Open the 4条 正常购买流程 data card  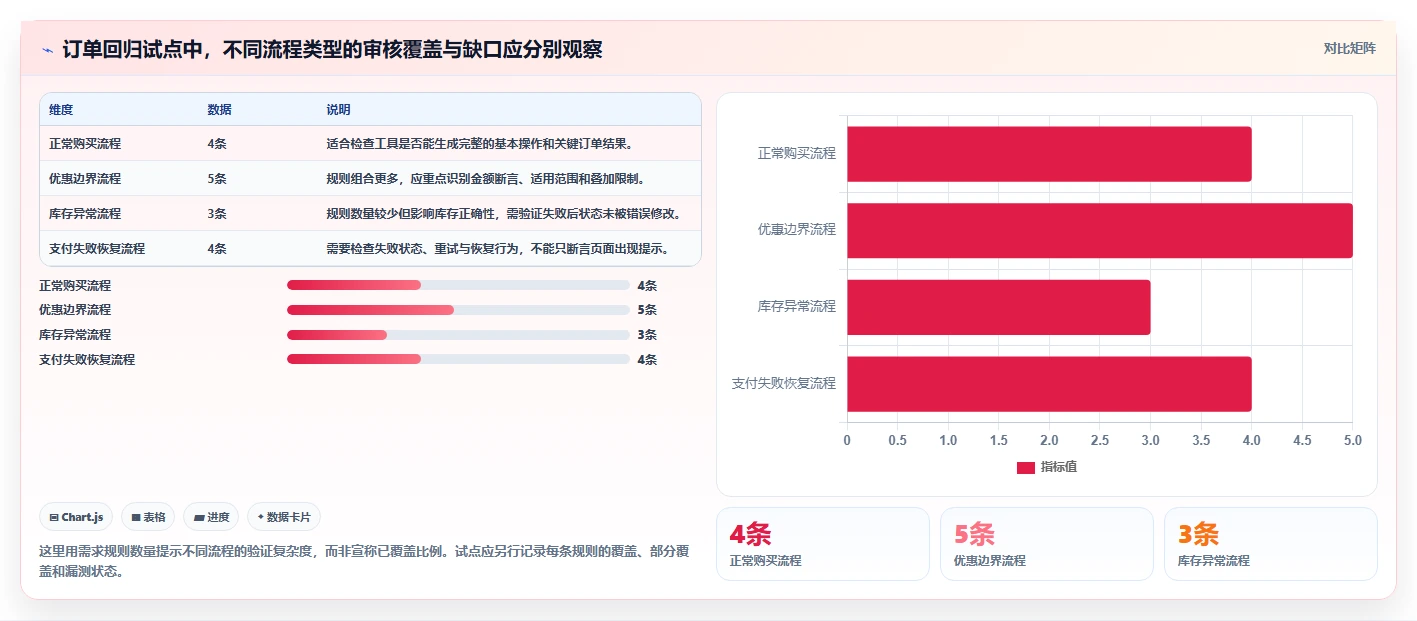click(x=823, y=544)
